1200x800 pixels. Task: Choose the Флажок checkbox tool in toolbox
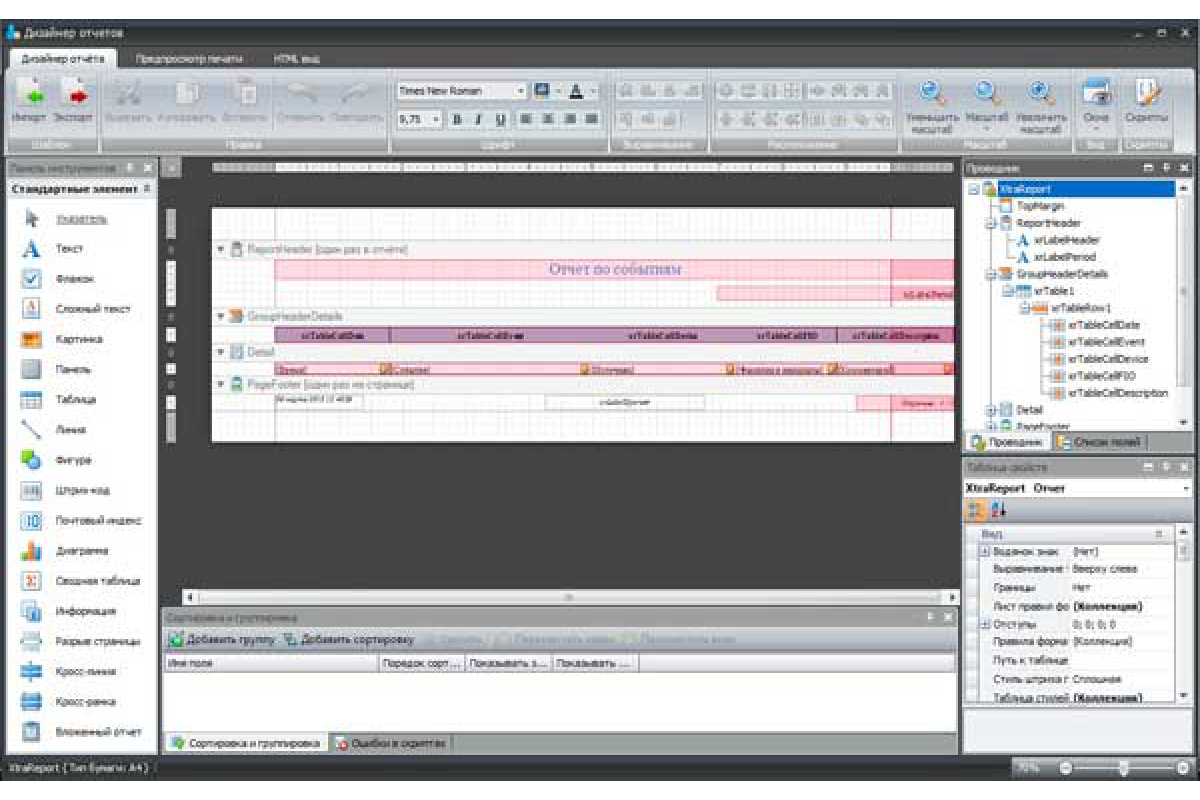[75, 279]
